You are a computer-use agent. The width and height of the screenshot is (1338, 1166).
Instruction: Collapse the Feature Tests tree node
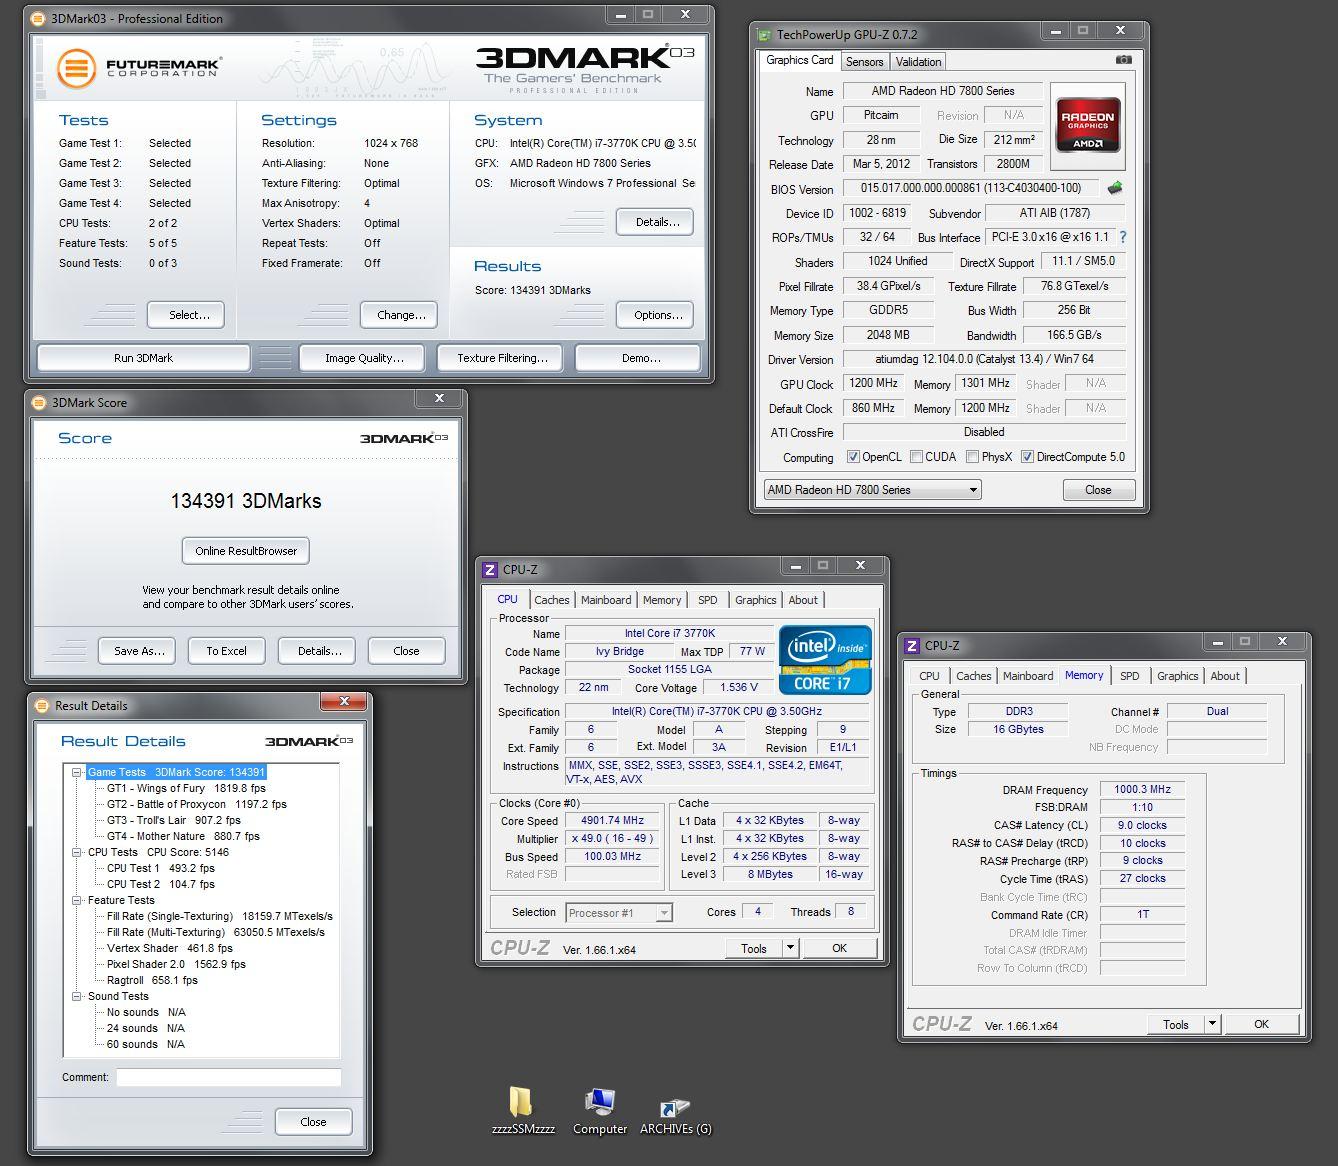(x=77, y=900)
